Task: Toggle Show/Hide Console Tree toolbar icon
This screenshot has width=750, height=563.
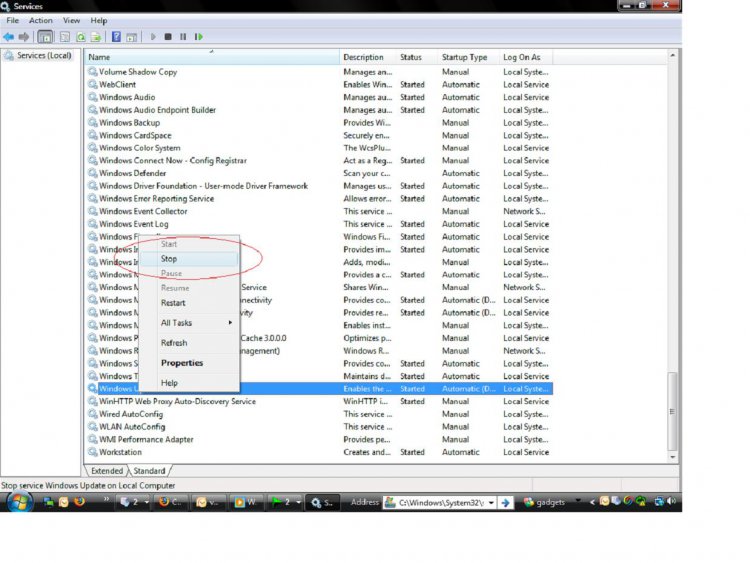Action: click(x=45, y=37)
